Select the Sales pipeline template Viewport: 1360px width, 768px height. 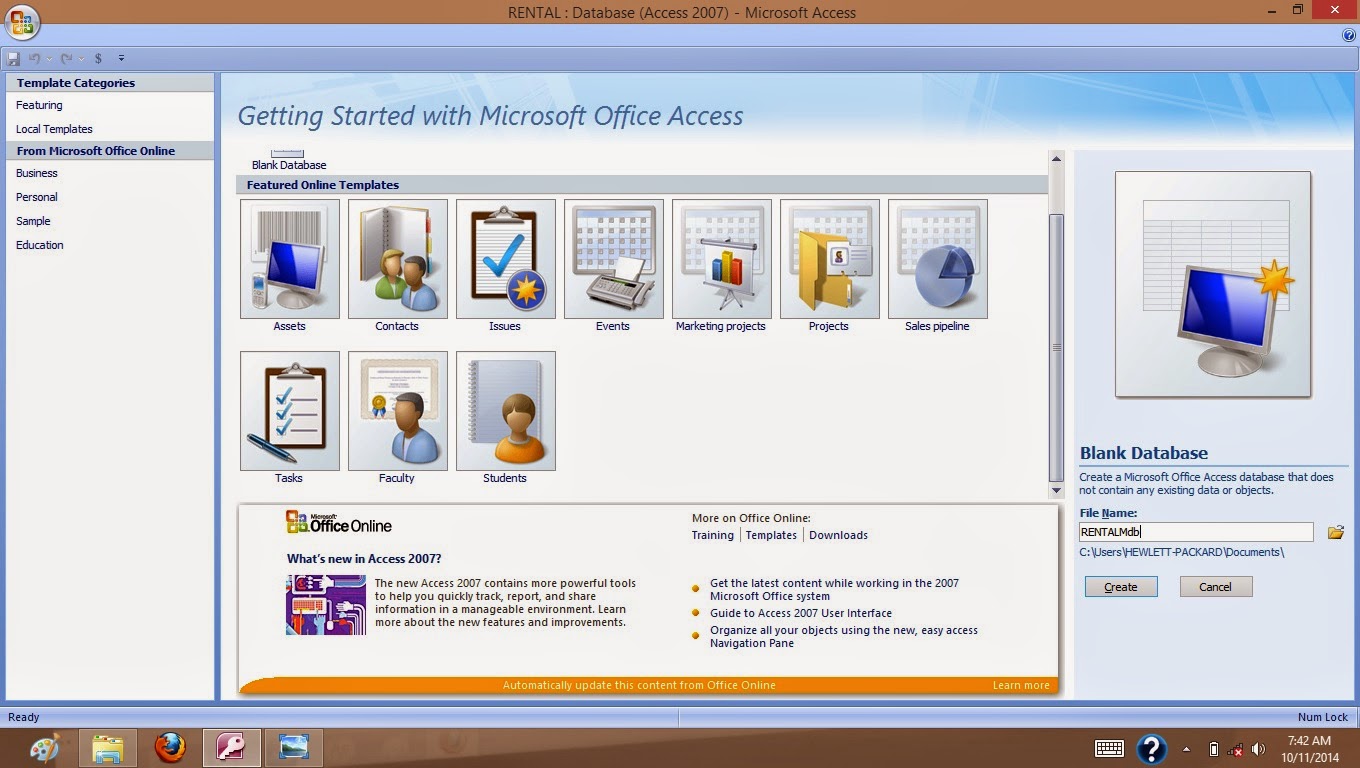[x=937, y=259]
